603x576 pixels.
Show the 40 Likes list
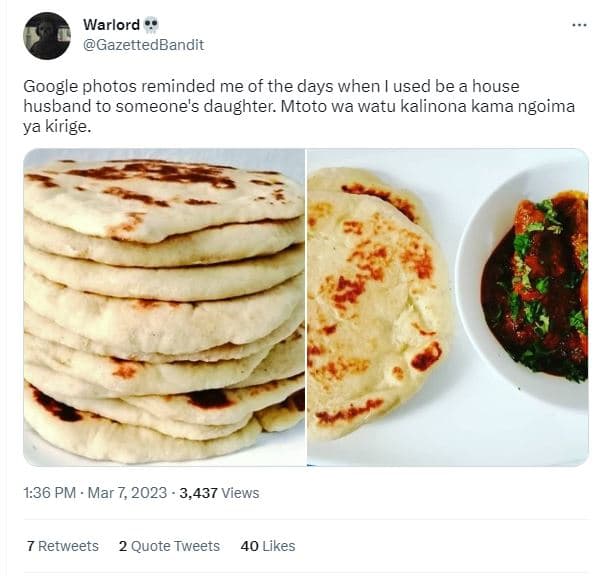coord(268,546)
